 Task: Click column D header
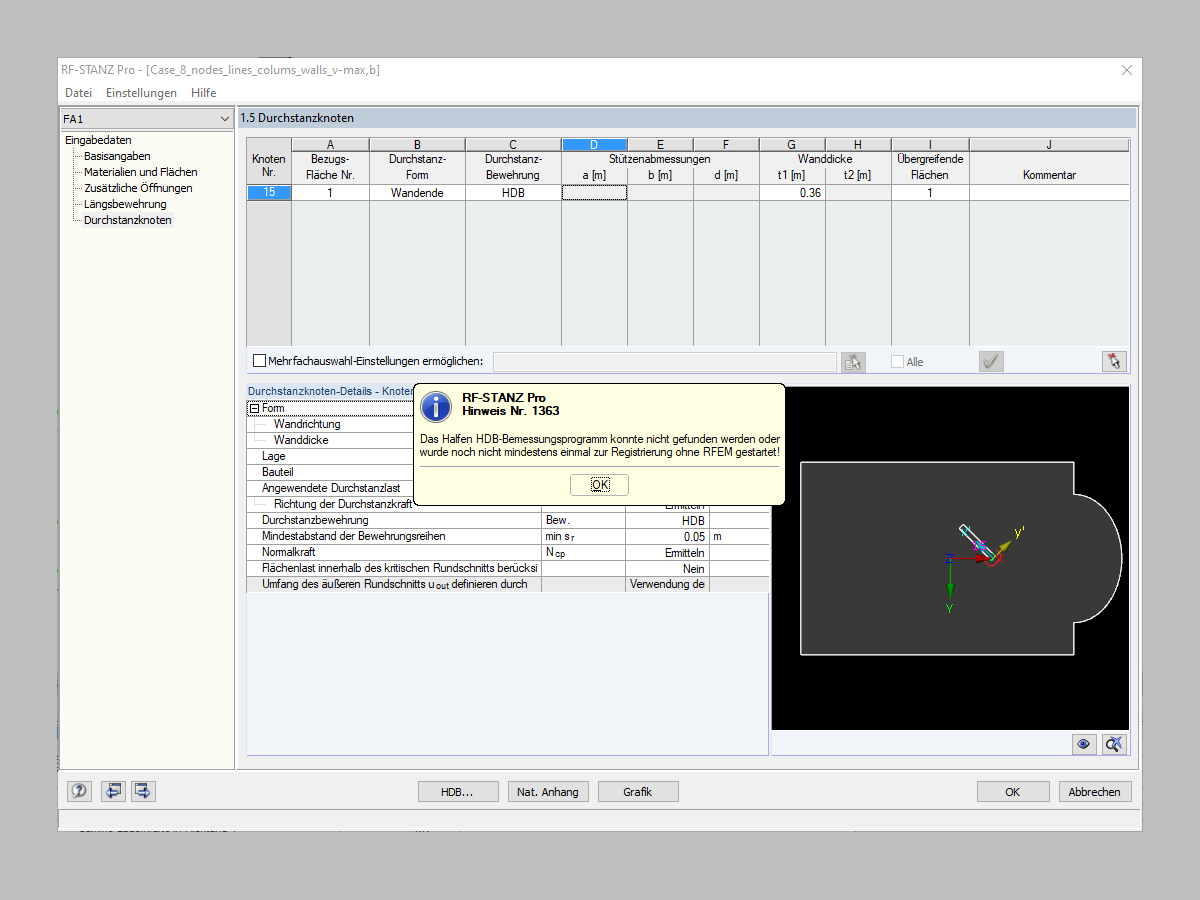coord(594,145)
